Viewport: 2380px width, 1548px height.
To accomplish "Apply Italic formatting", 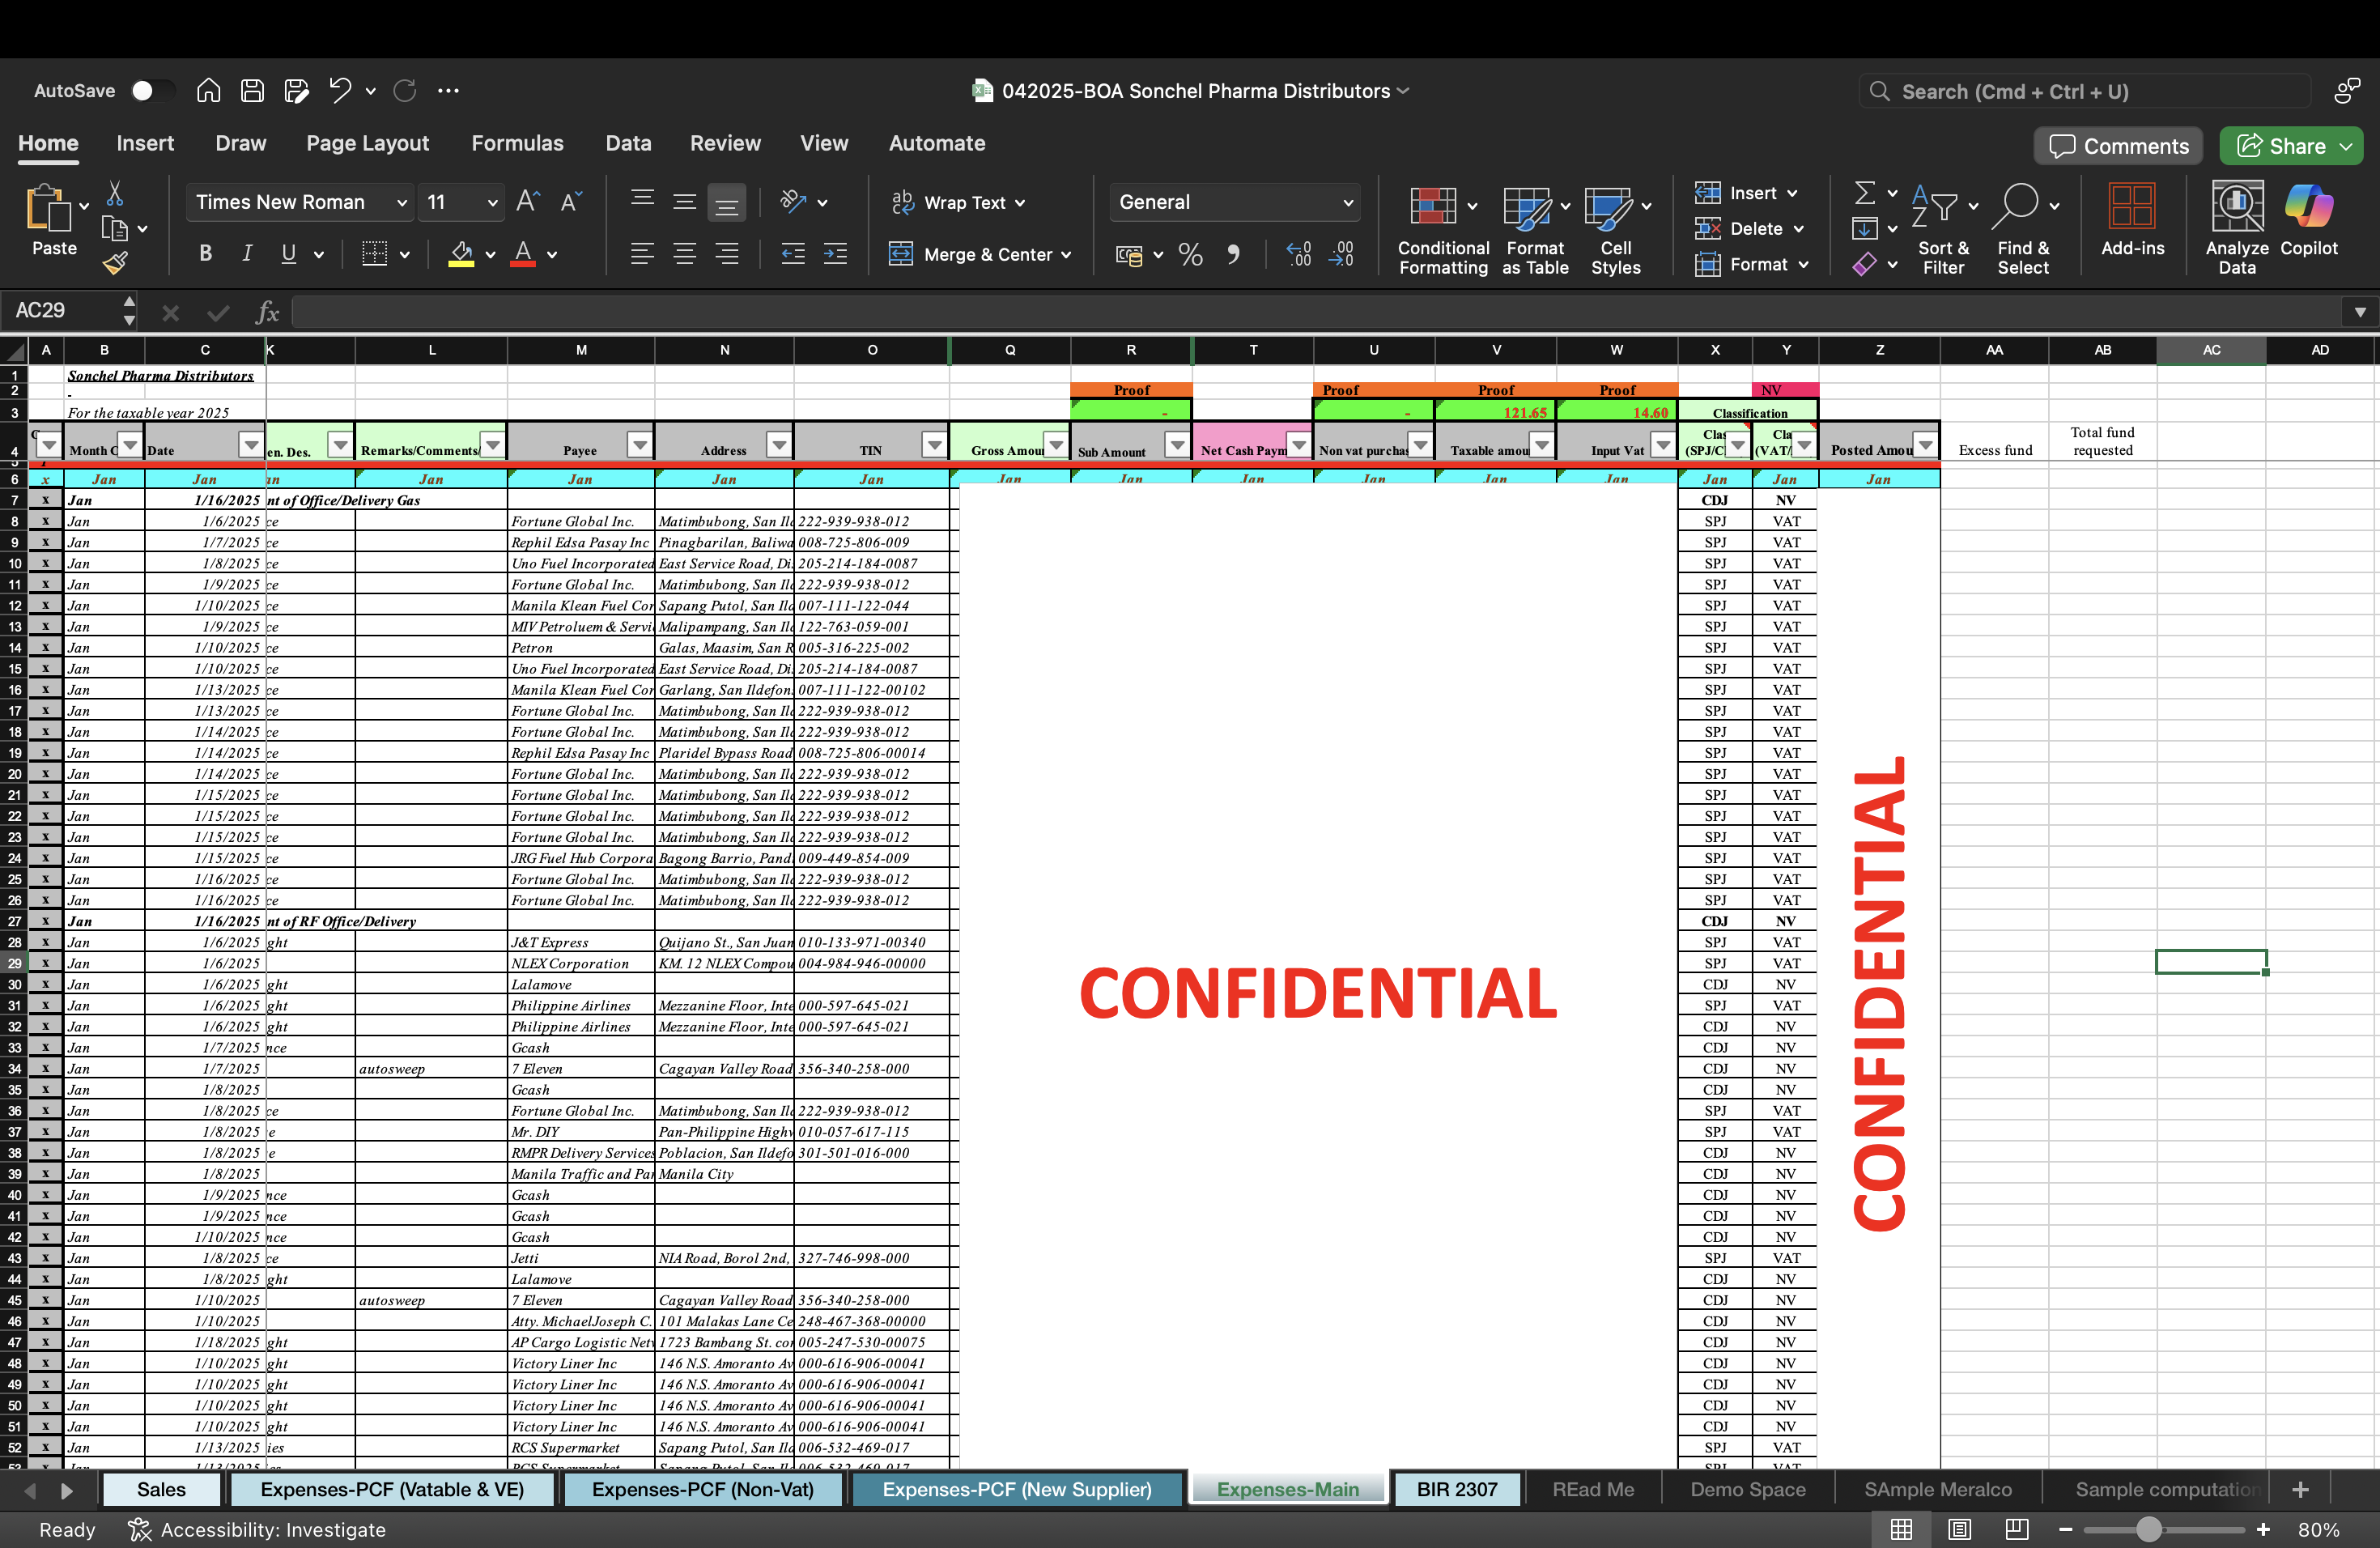I will tap(247, 254).
